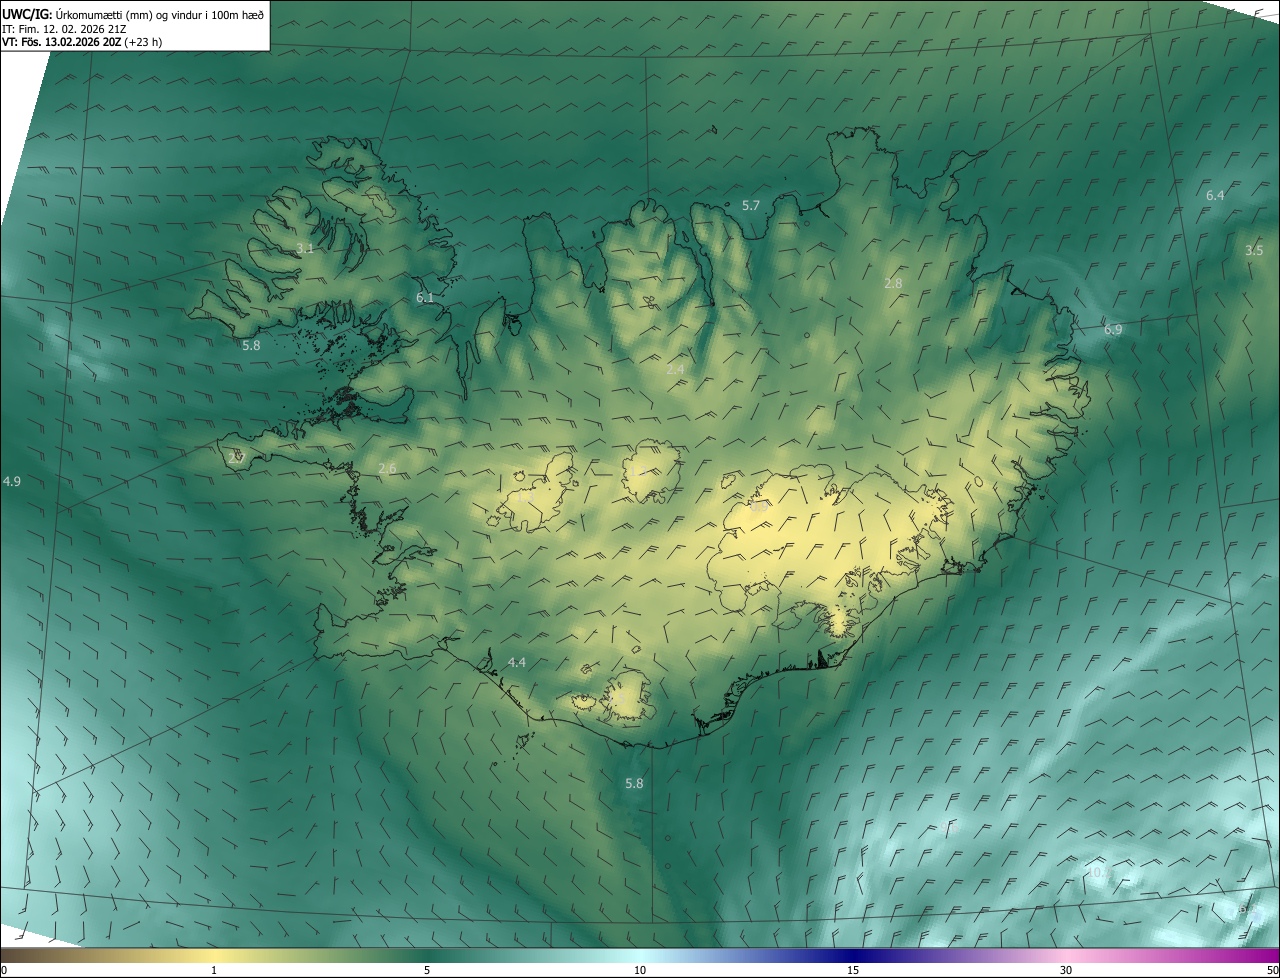Click the 4.4 value in southwest Iceland
The height and width of the screenshot is (978, 1280).
(517, 662)
